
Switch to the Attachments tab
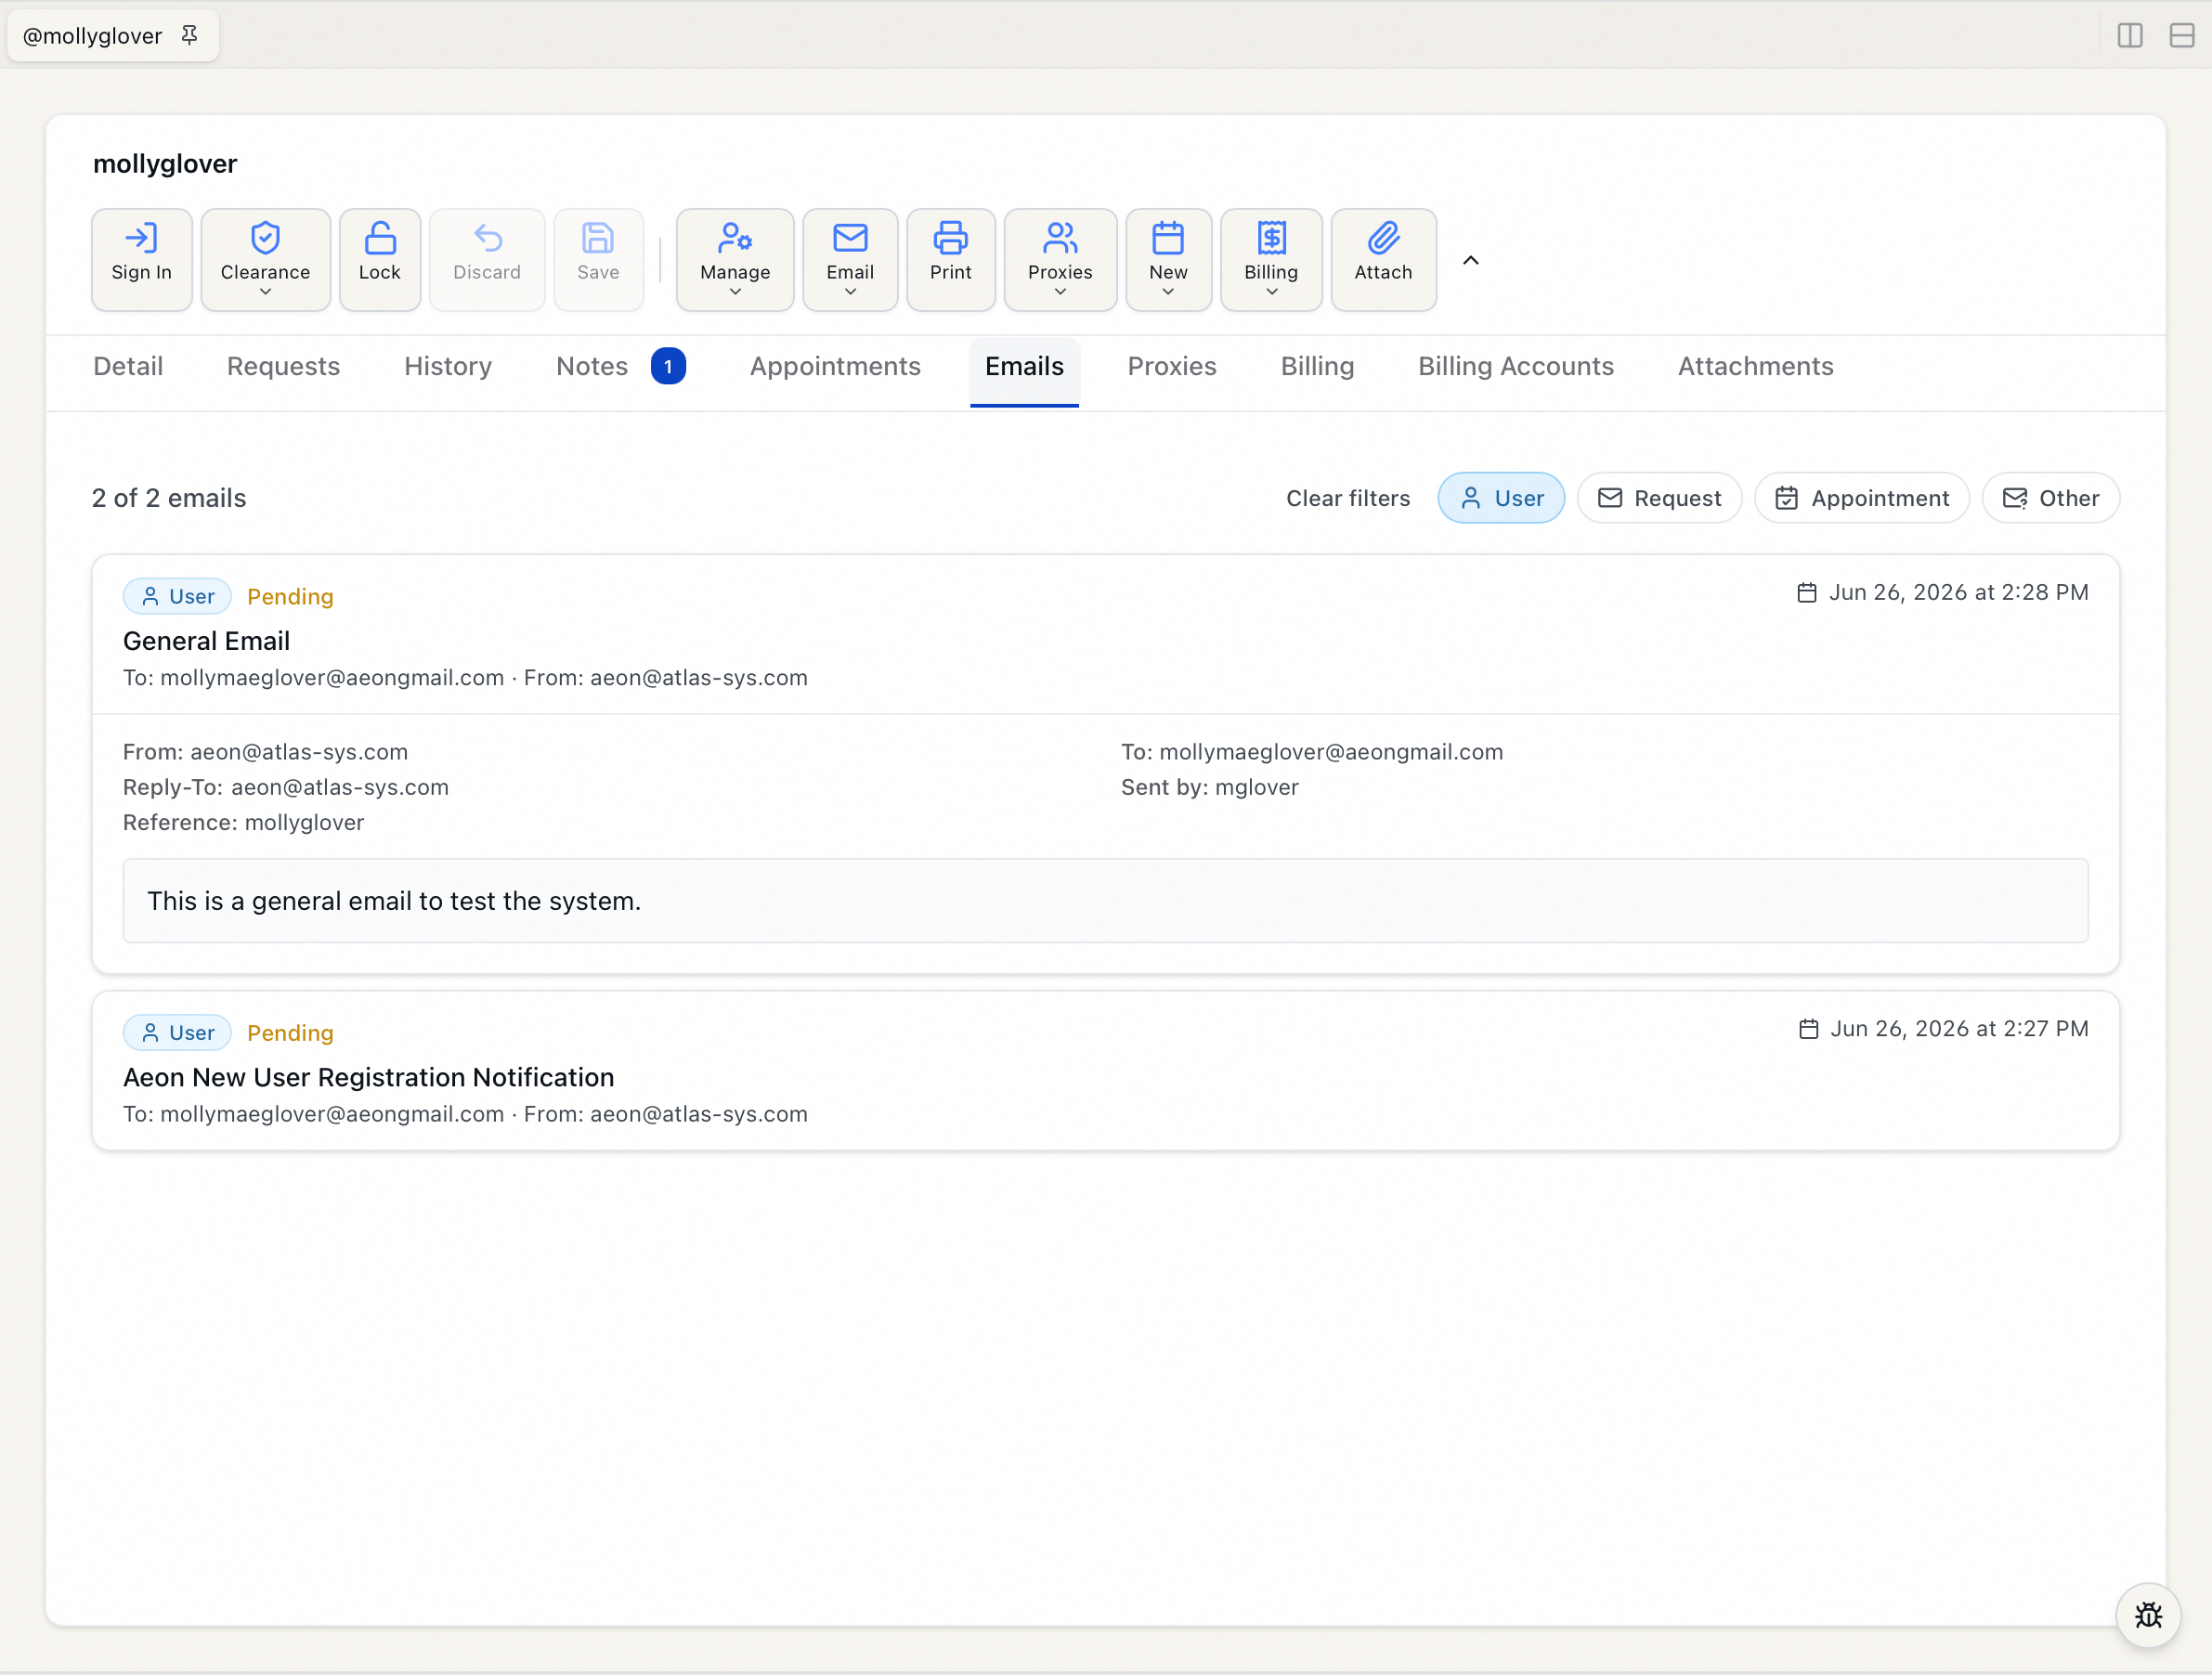(1755, 366)
